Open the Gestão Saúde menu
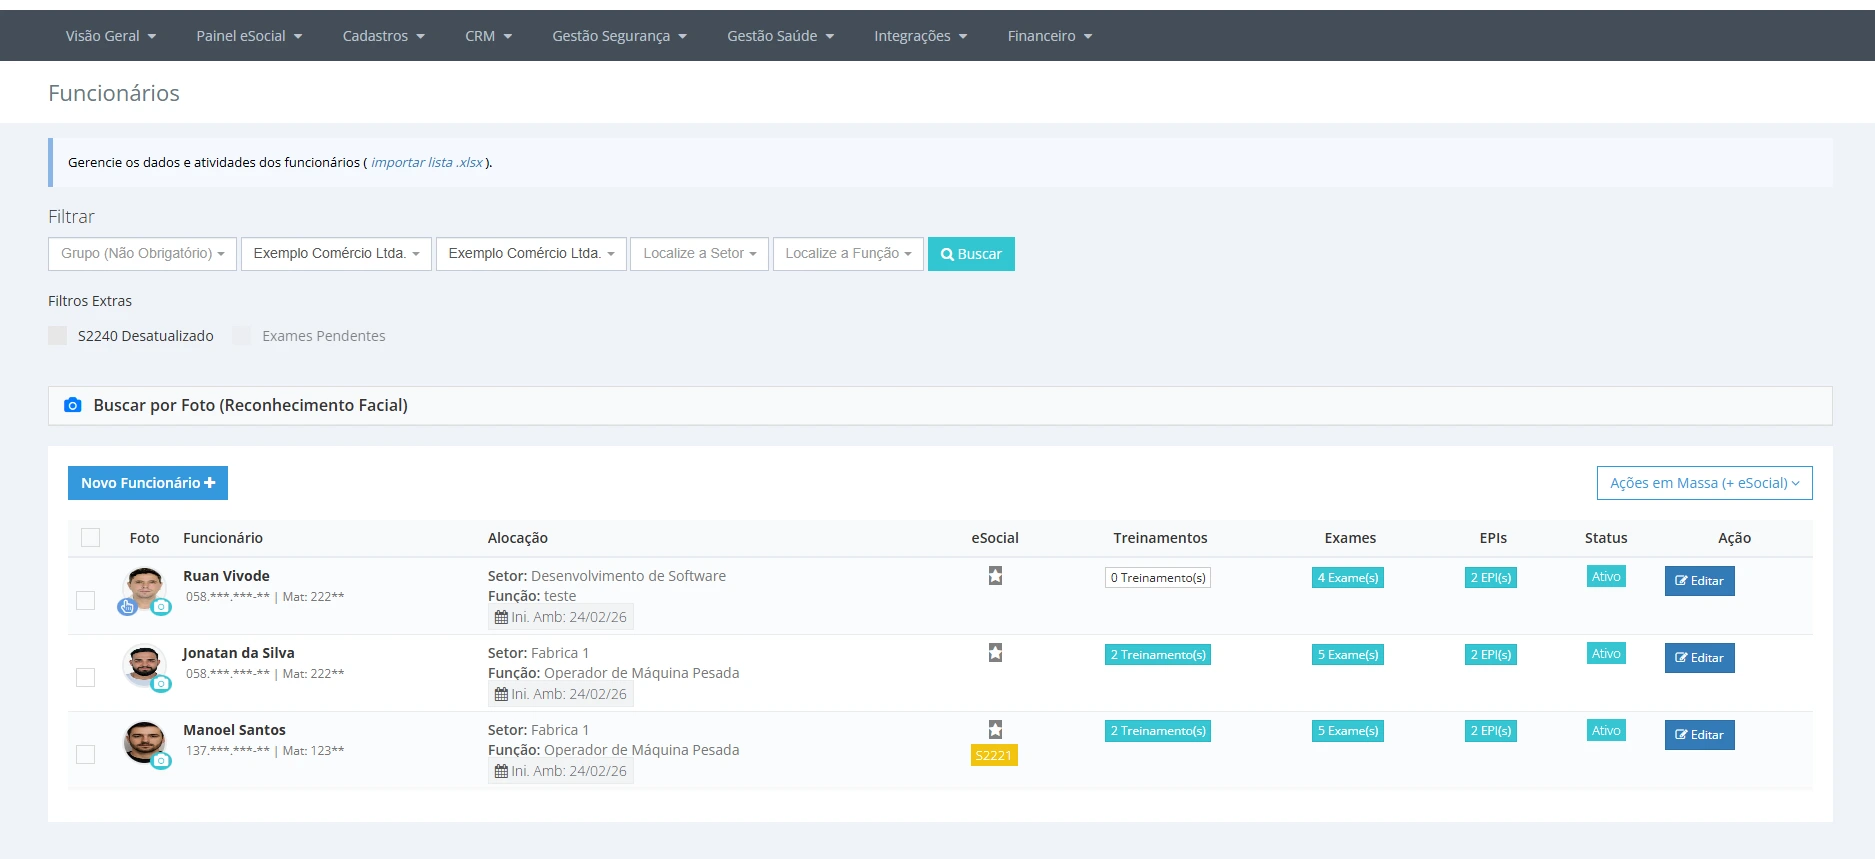 click(781, 36)
